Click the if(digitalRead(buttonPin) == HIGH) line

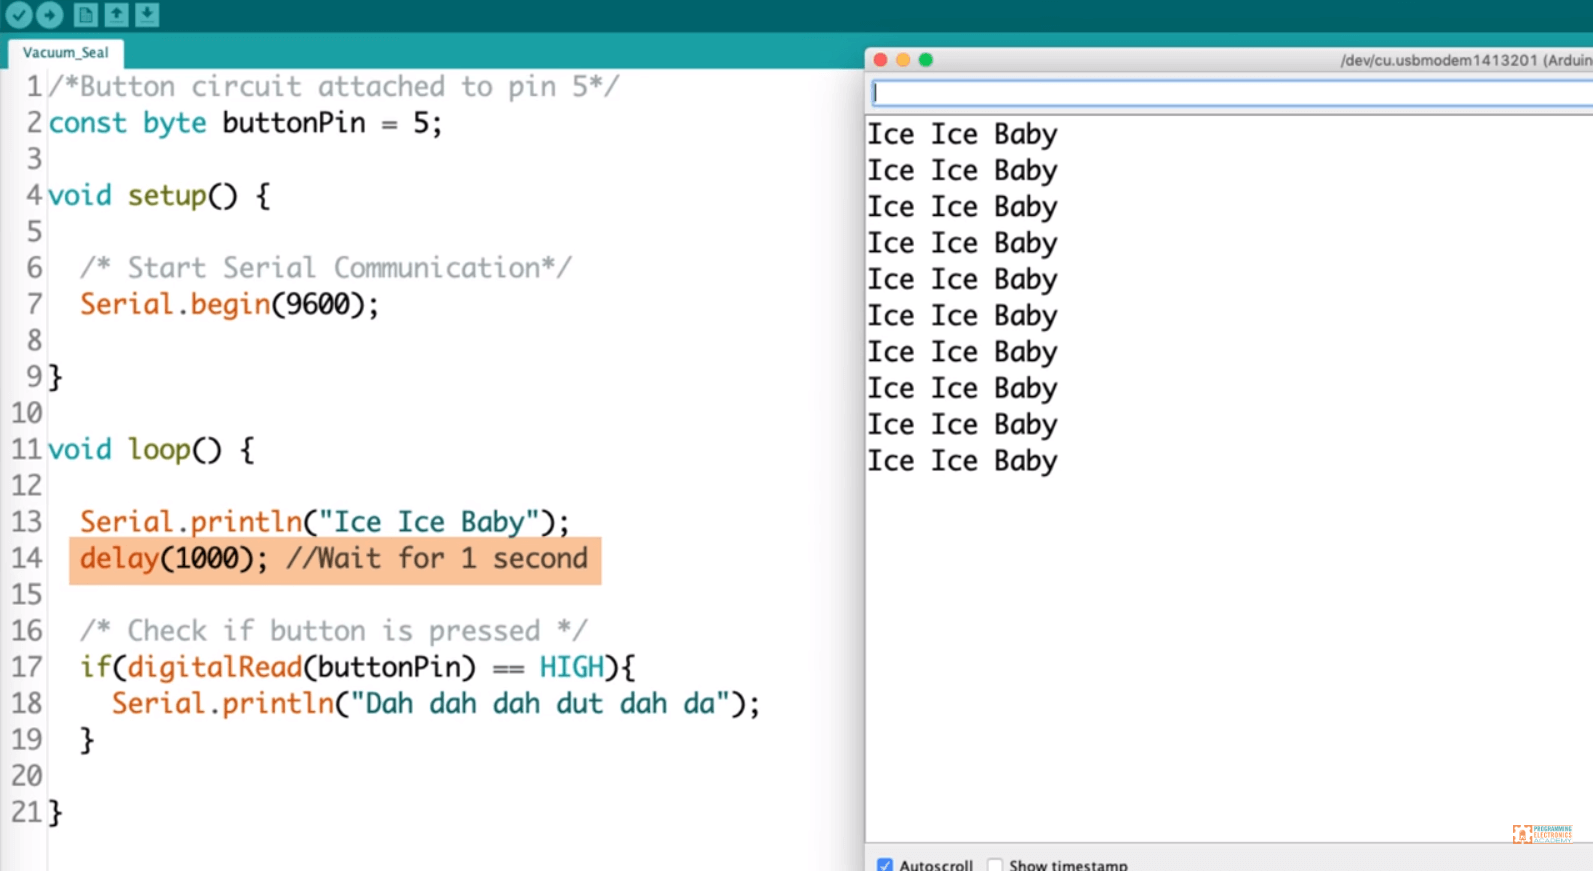358,667
